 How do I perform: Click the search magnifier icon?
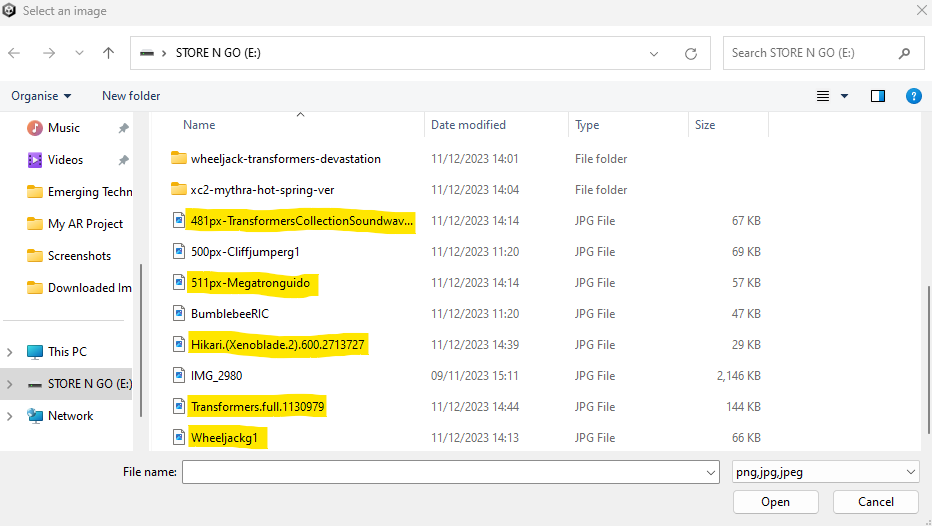pyautogui.click(x=904, y=53)
